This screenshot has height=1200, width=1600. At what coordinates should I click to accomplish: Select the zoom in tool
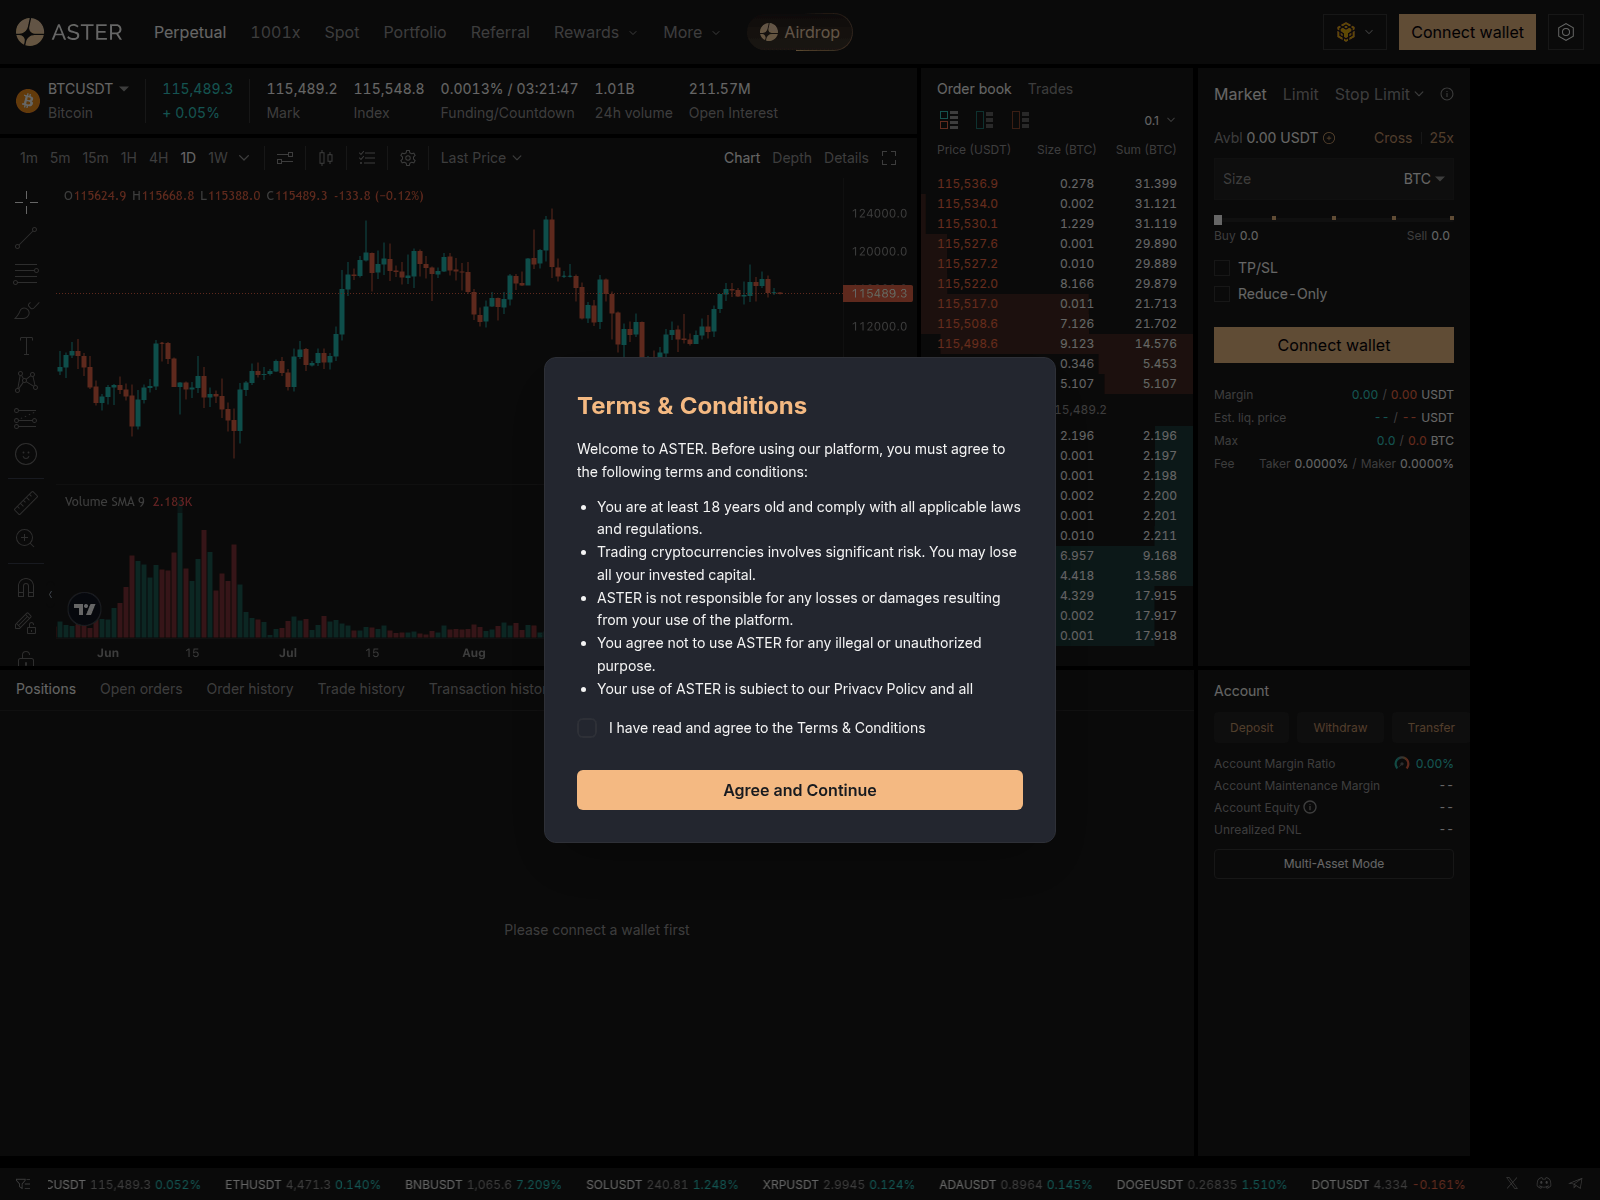tap(26, 538)
